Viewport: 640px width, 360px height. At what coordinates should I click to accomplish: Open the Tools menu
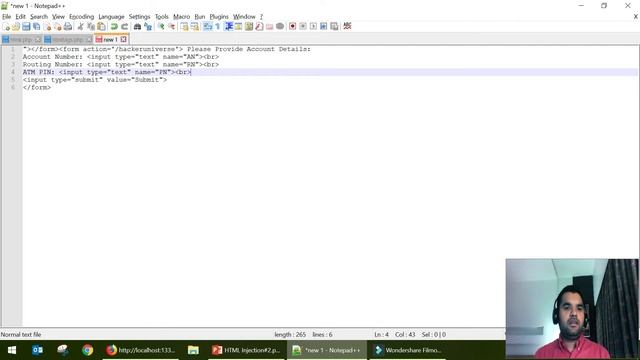162,17
